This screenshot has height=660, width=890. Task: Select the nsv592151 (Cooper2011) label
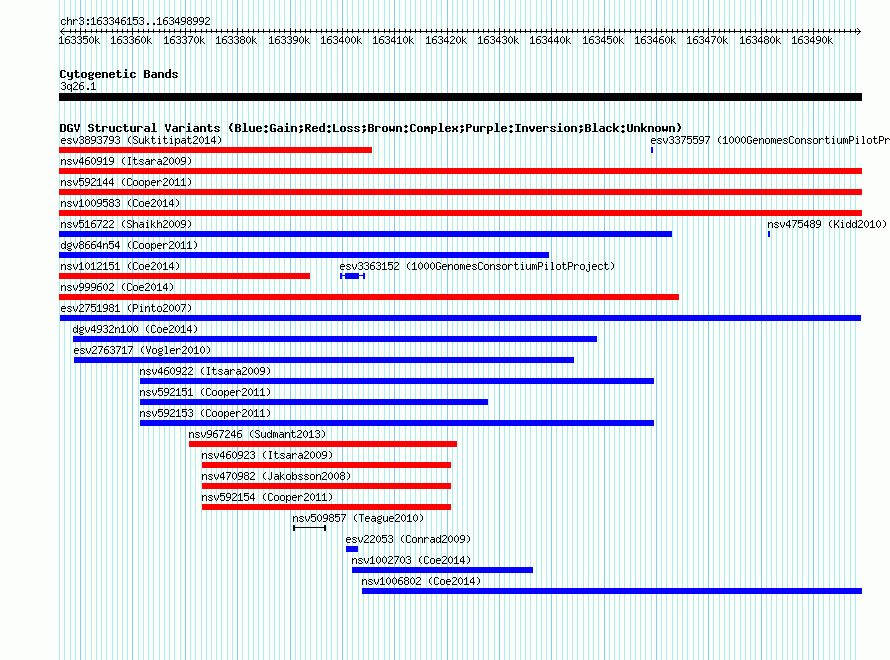point(205,392)
